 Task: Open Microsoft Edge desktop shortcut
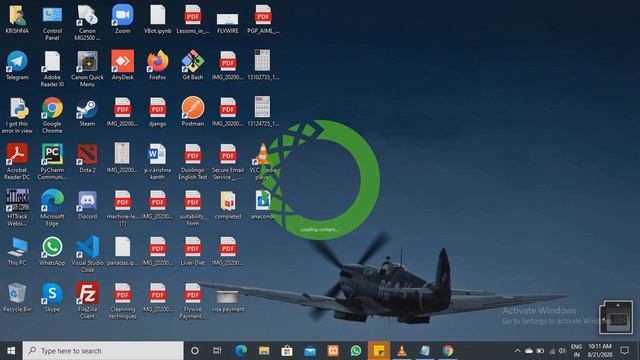pos(52,208)
